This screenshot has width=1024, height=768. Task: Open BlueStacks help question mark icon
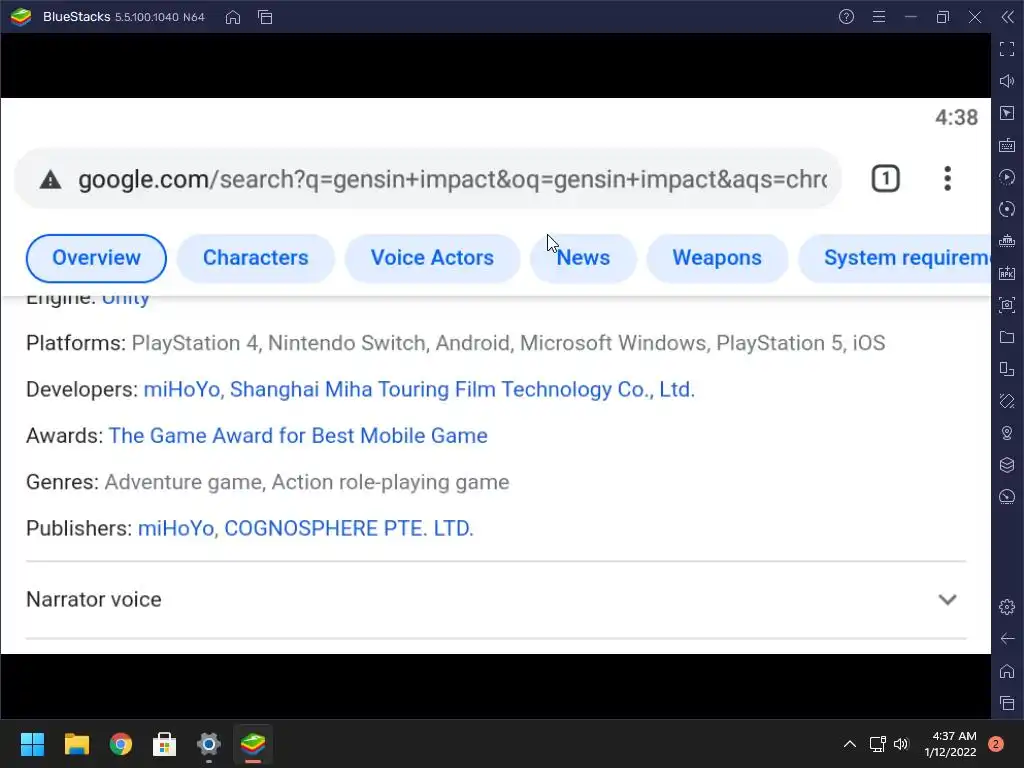tap(846, 17)
